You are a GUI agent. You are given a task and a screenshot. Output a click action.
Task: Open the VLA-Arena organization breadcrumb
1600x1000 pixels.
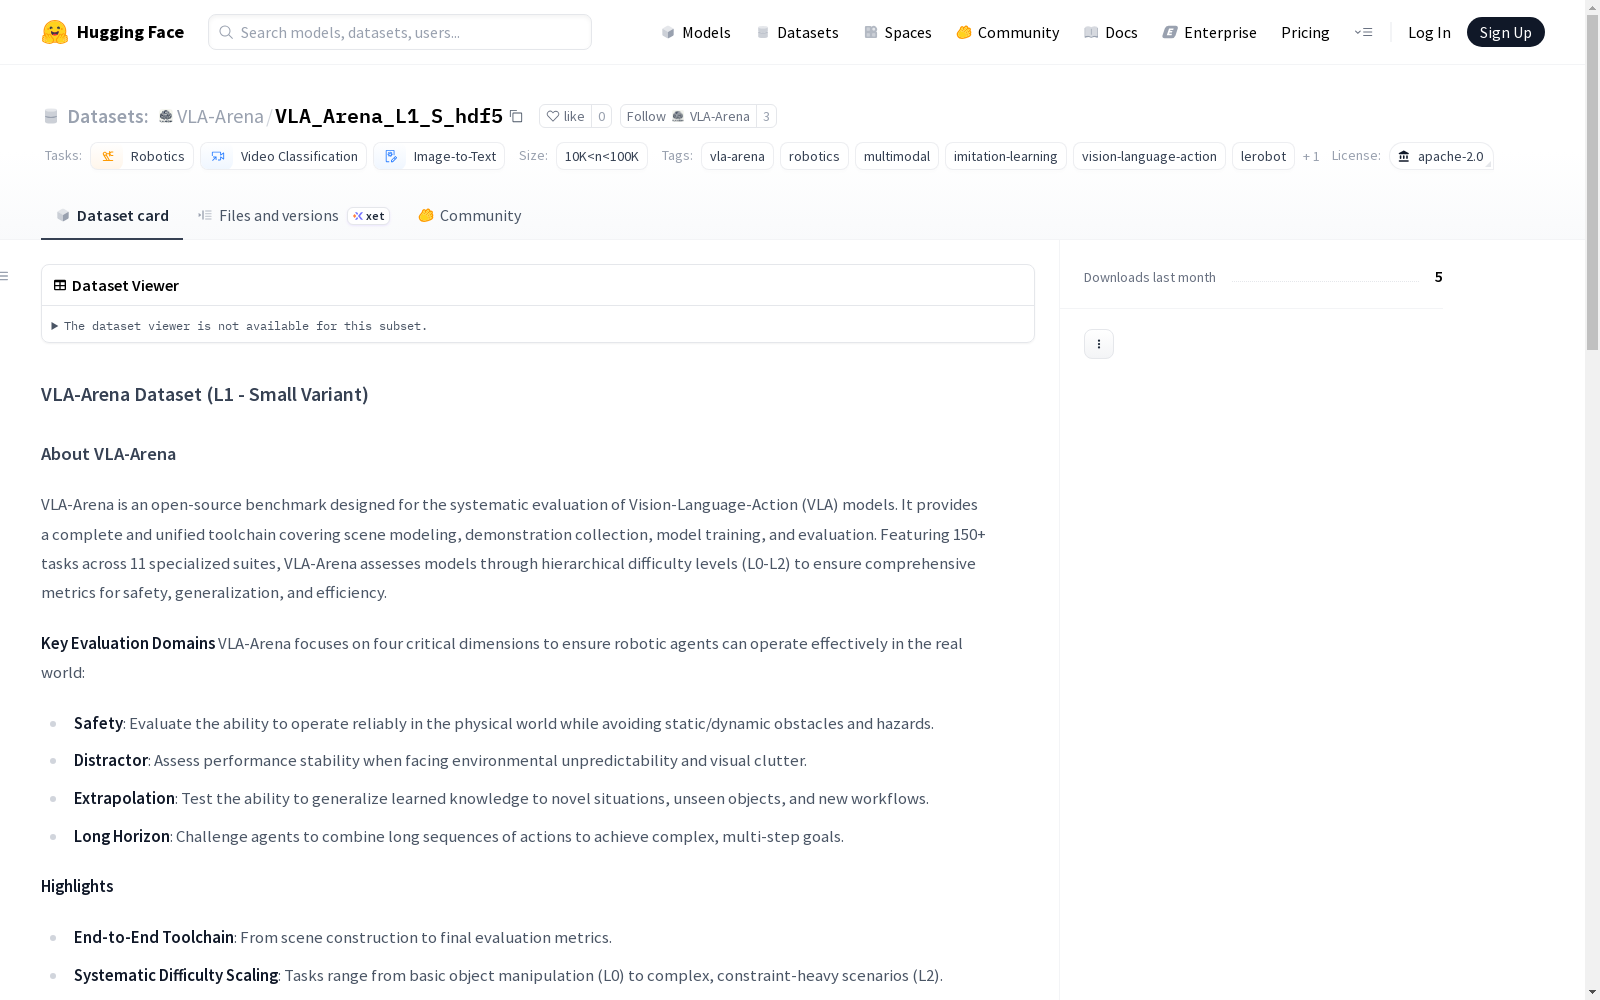click(x=220, y=116)
